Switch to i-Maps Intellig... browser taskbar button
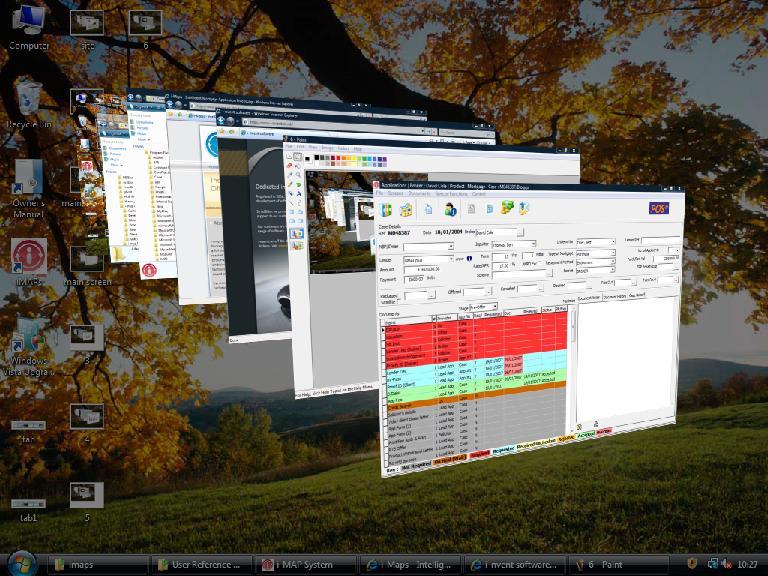The width and height of the screenshot is (768, 576). pos(409,565)
